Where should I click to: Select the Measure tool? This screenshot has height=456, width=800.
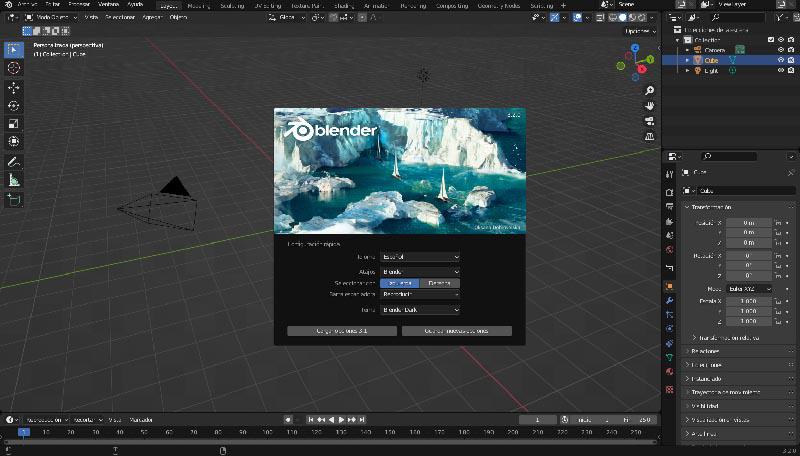14,180
